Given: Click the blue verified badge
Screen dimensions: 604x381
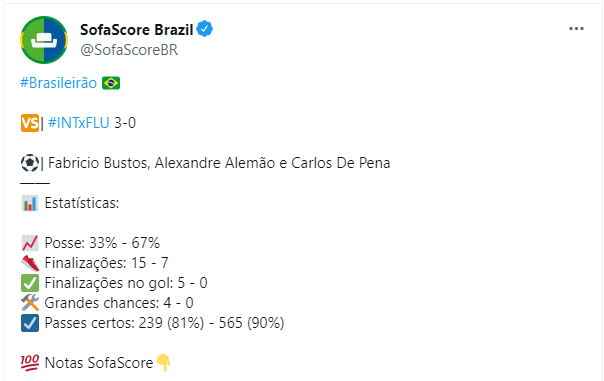Looking at the screenshot, I should tap(205, 29).
